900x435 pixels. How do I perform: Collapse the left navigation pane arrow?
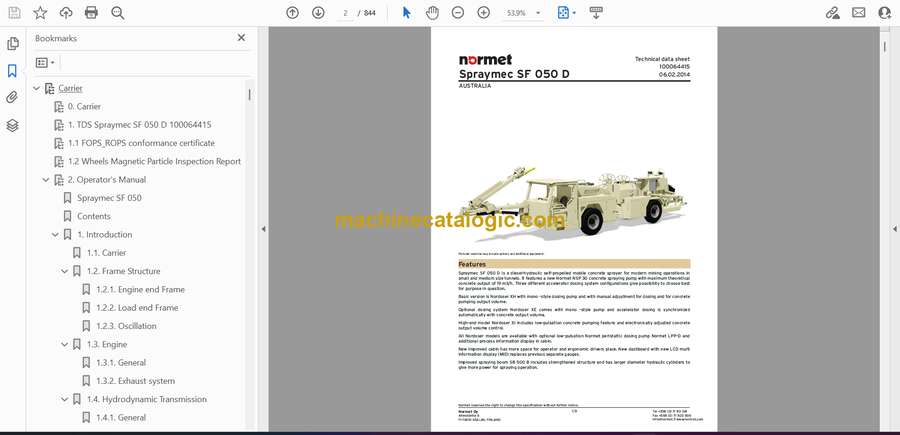263,229
